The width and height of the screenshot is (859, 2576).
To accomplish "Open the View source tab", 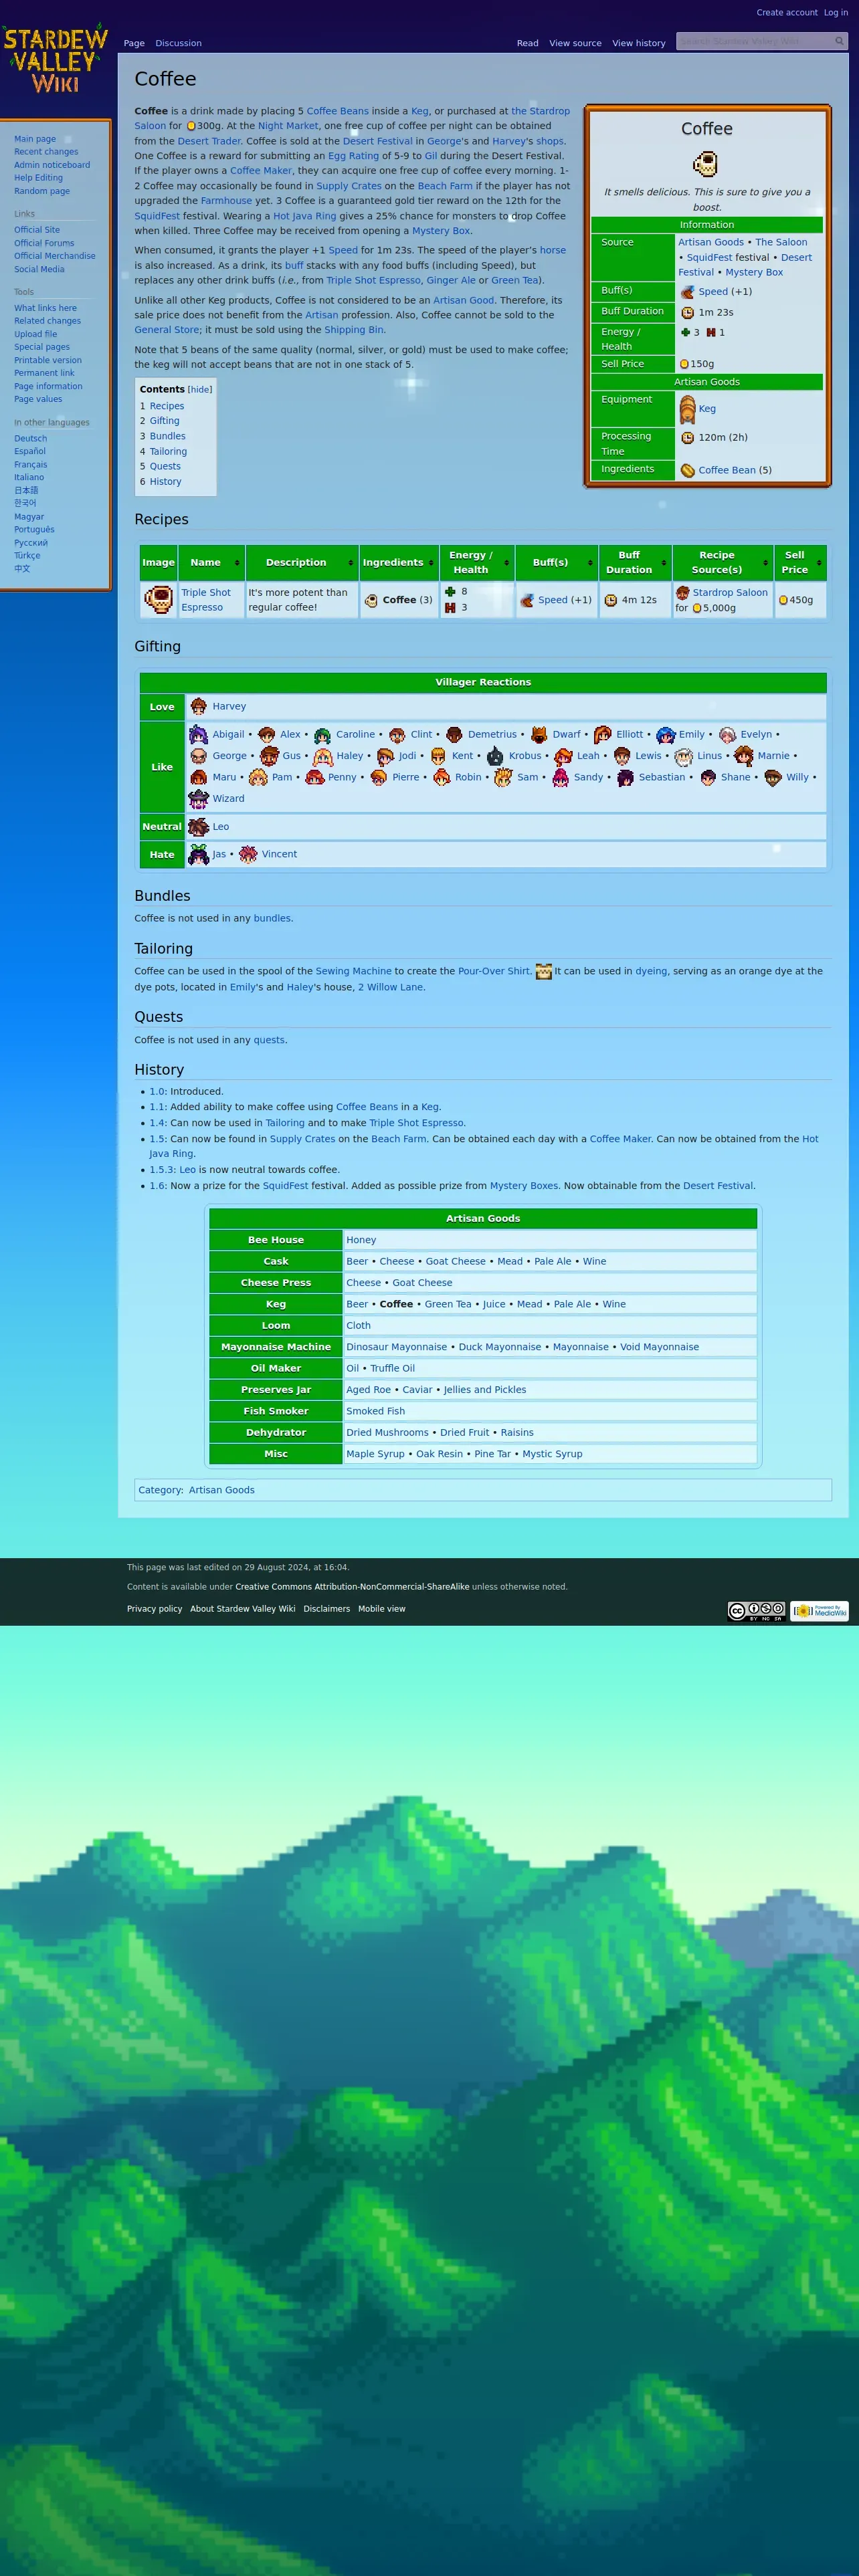I will pos(575,43).
